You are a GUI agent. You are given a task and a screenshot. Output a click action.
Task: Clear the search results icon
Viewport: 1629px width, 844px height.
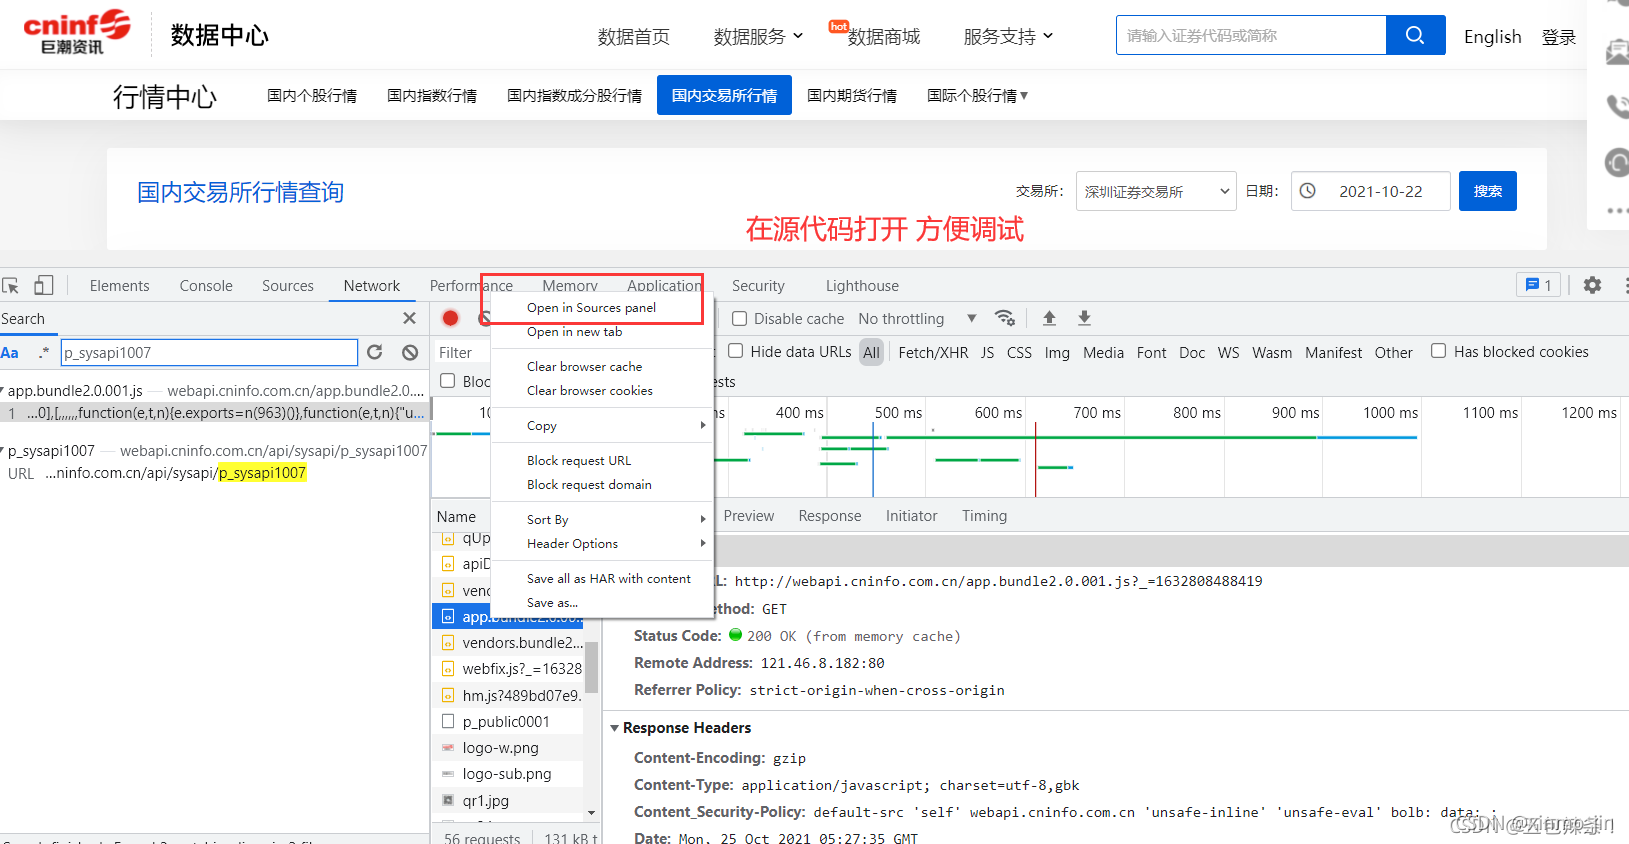pos(410,352)
